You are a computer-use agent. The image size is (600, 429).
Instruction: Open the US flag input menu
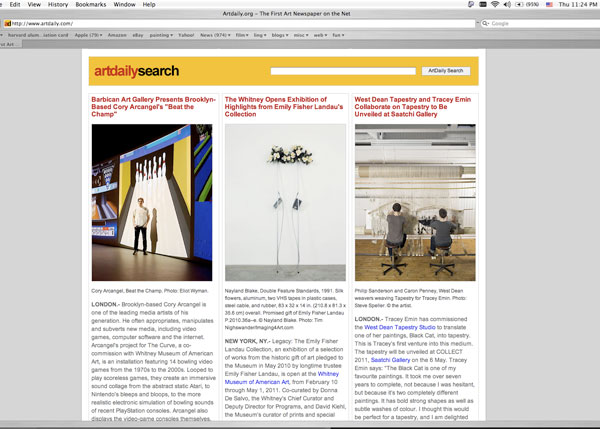549,5
